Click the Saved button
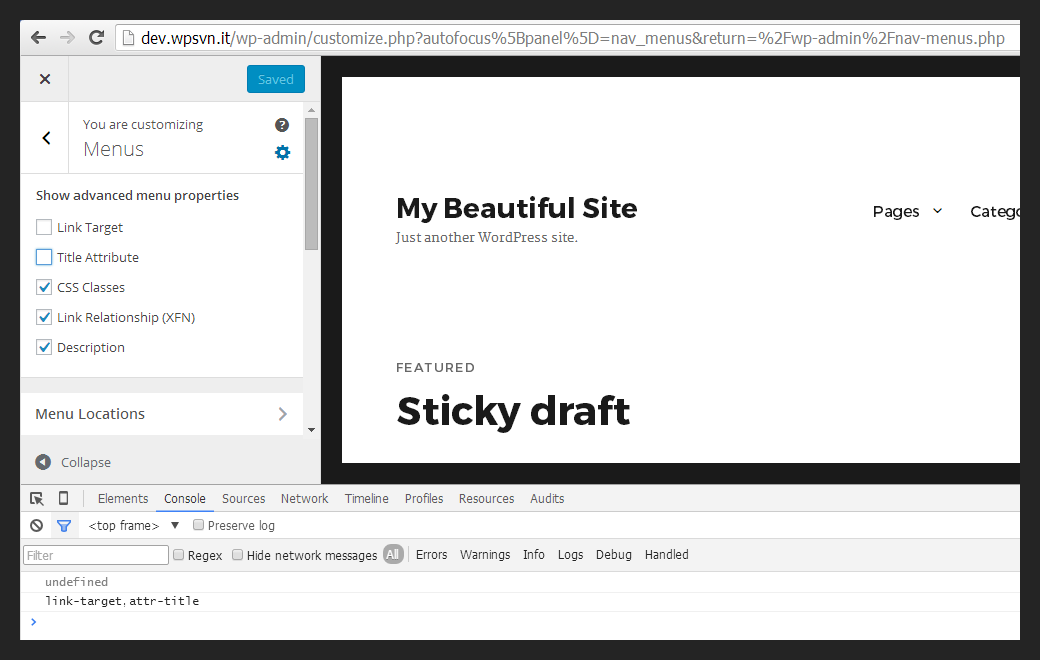1040x660 pixels. point(276,79)
